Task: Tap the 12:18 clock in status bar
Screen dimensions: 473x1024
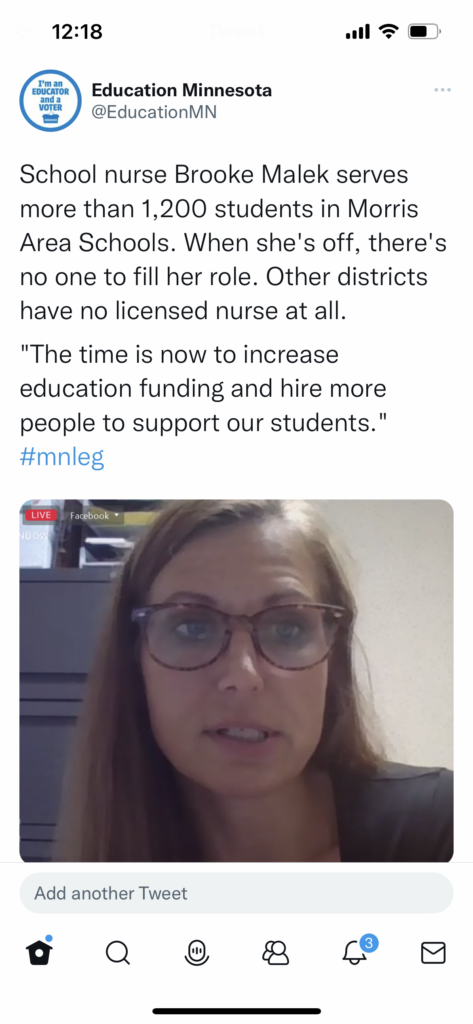Action: coord(76,31)
